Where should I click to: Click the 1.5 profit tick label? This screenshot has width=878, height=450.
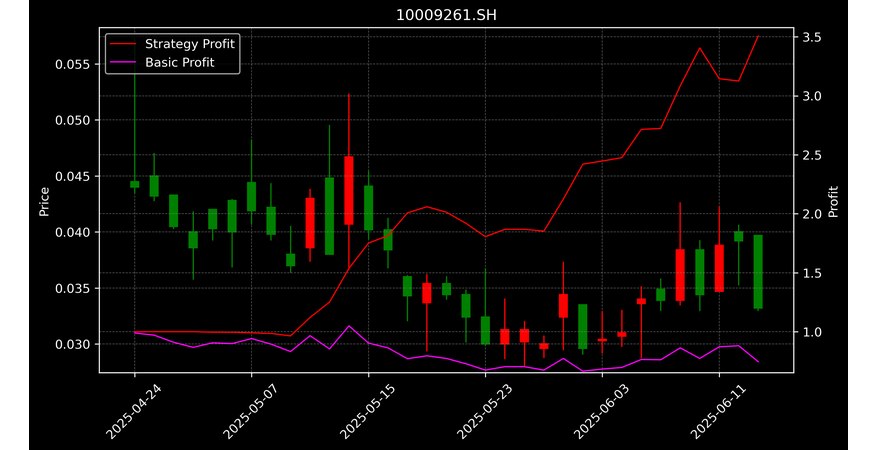[811, 273]
